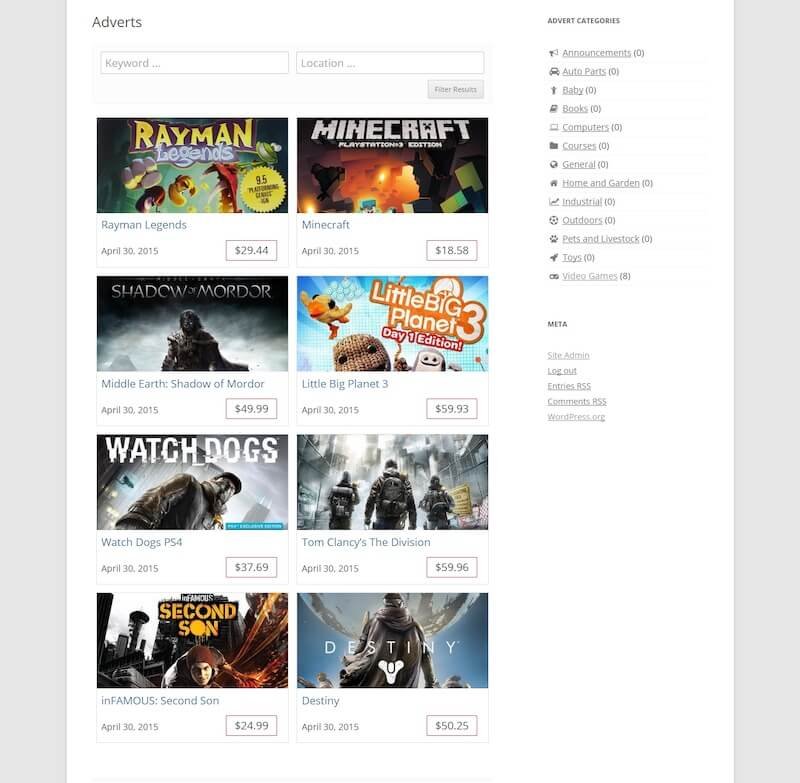Screen dimensions: 800x783
Task: Open Middle Earth: Shadow of Mordor title
Action: pos(183,384)
